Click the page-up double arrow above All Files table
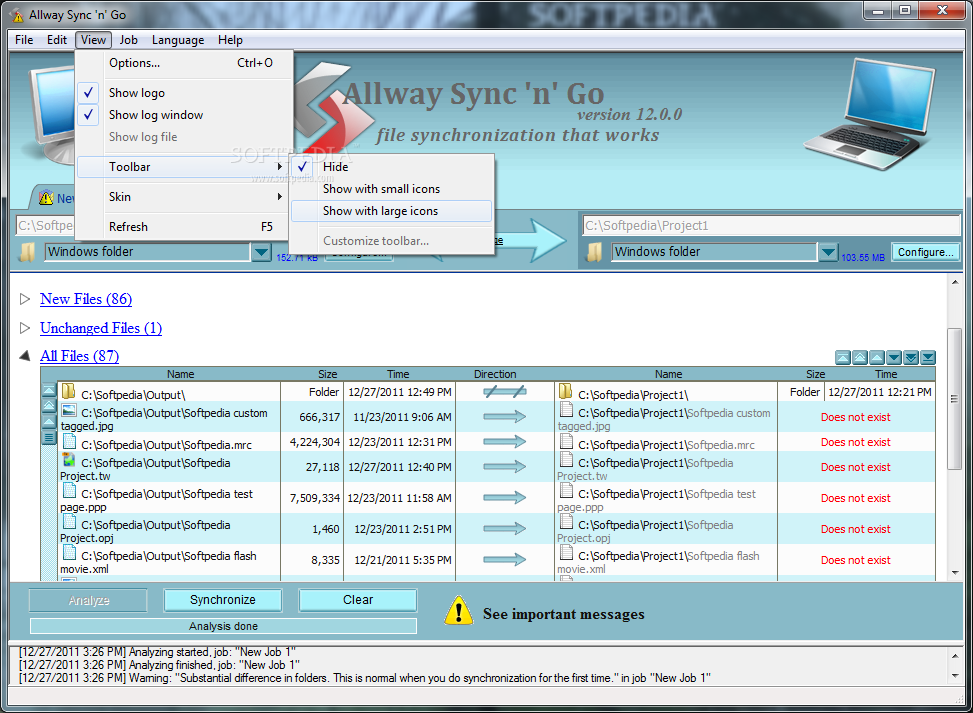The height and width of the screenshot is (713, 973). (x=860, y=357)
